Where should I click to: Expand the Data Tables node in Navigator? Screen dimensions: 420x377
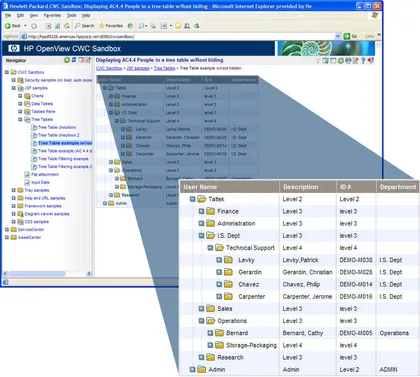pyautogui.click(x=20, y=104)
